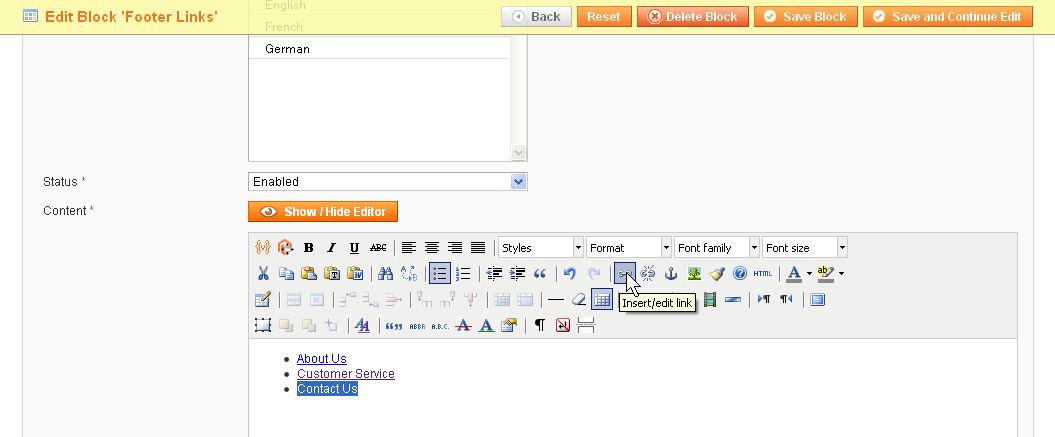Toggle underline formatting
This screenshot has height=437, width=1055.
[x=355, y=247]
